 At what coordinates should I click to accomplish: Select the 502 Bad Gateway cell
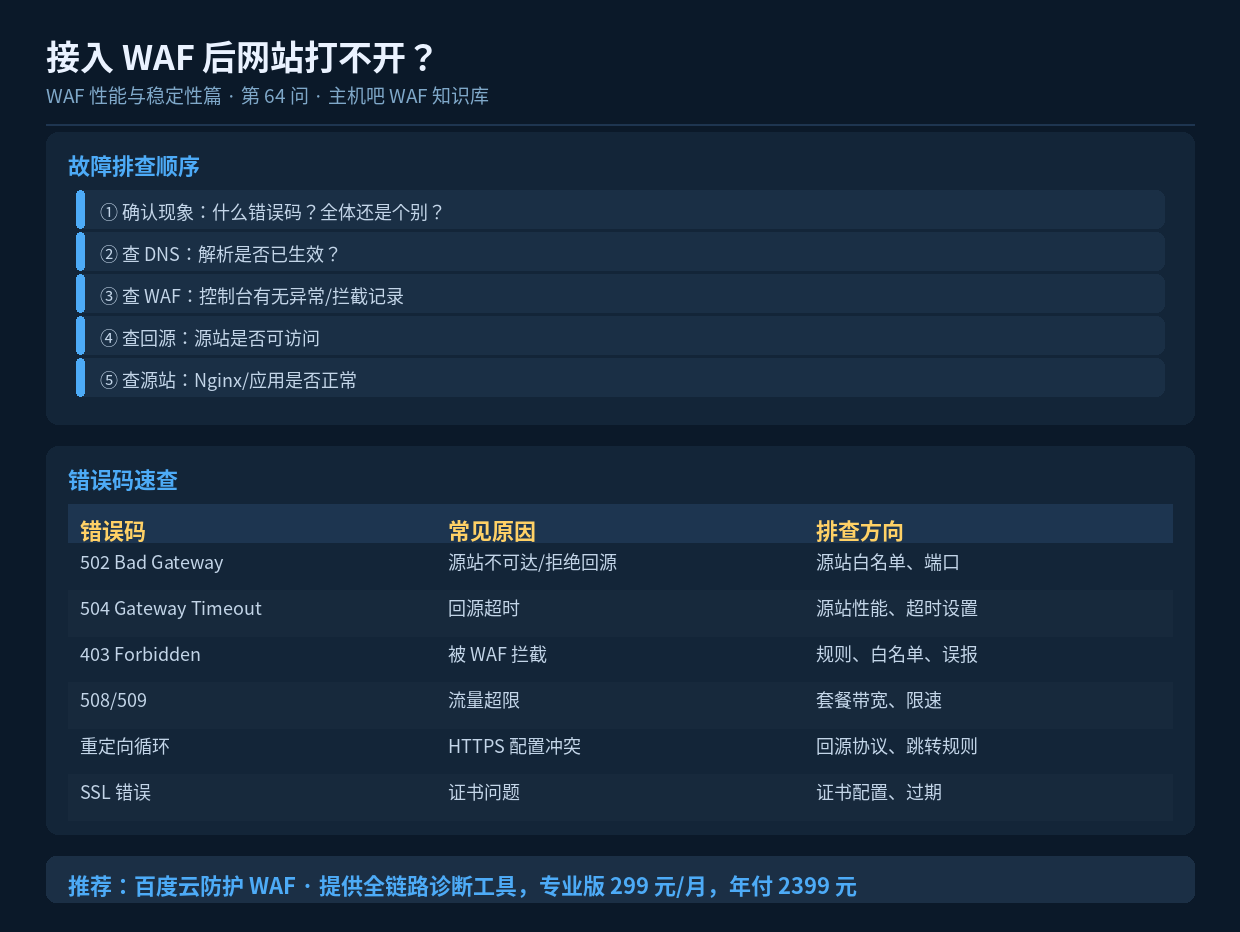coord(152,562)
